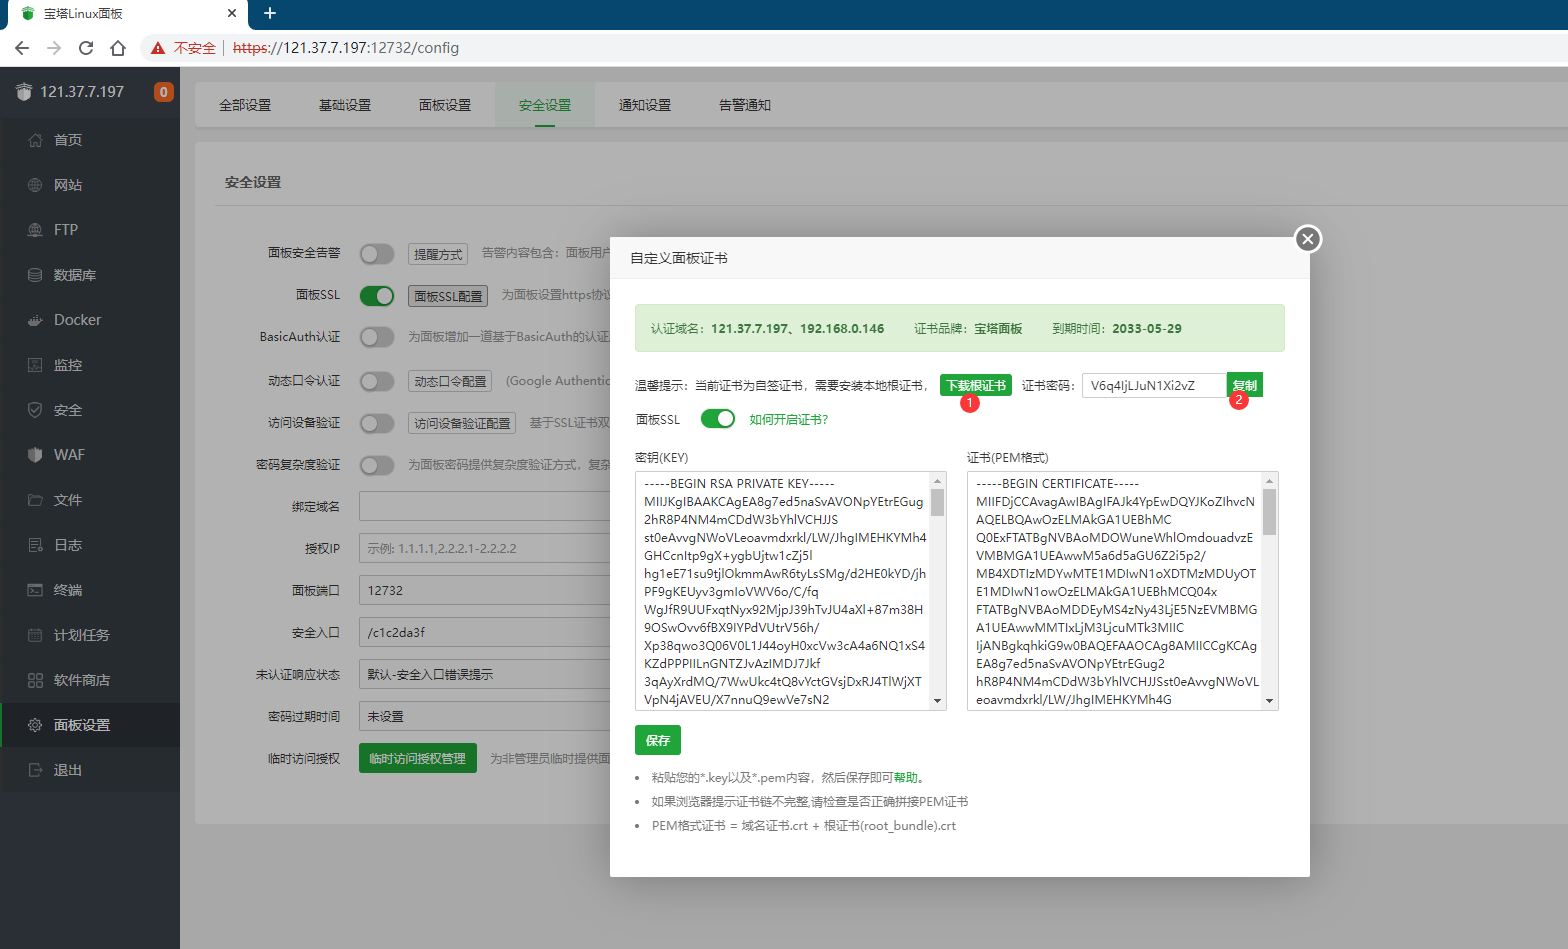Screen dimensions: 1568x949
Task: Open a new browser tab with plus icon
Action: pyautogui.click(x=269, y=13)
